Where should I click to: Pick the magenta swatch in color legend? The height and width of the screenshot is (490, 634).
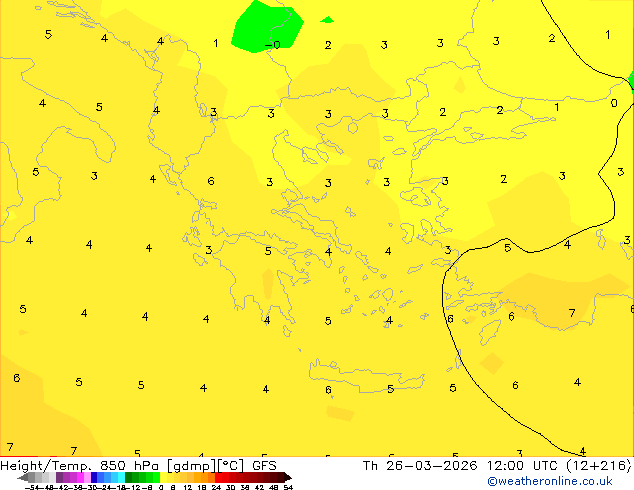click(80, 477)
